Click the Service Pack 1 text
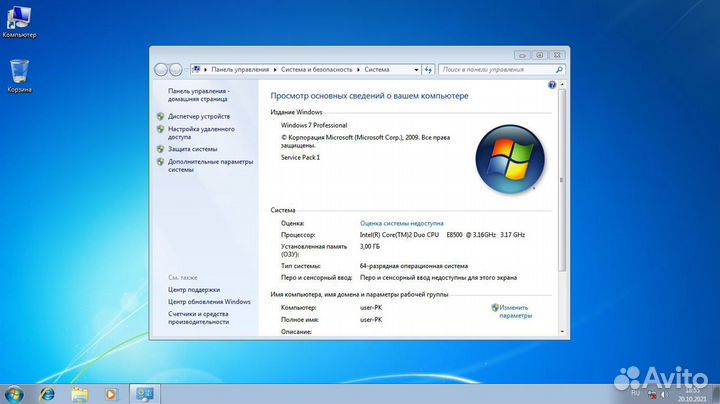720x404 pixels. [300, 157]
